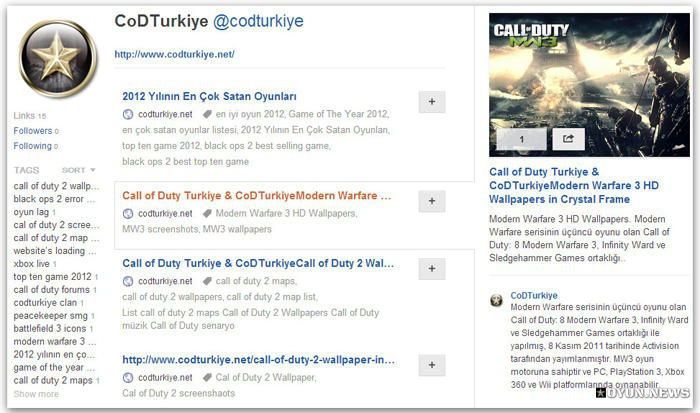Open 'Wallpapers in Crystal Frame' title in the right panel
Viewport: 700px width, 413px height.
(x=574, y=185)
